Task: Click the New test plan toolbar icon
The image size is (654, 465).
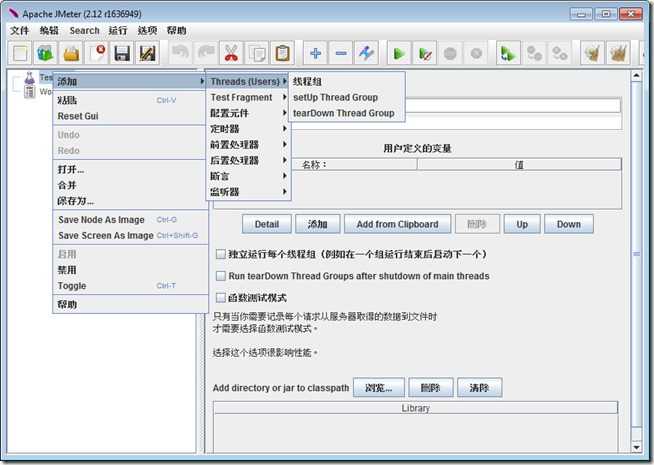Action: [x=20, y=53]
